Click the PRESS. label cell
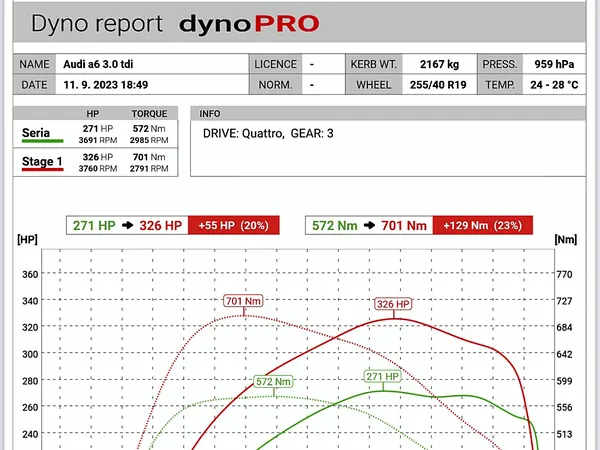 pos(500,64)
